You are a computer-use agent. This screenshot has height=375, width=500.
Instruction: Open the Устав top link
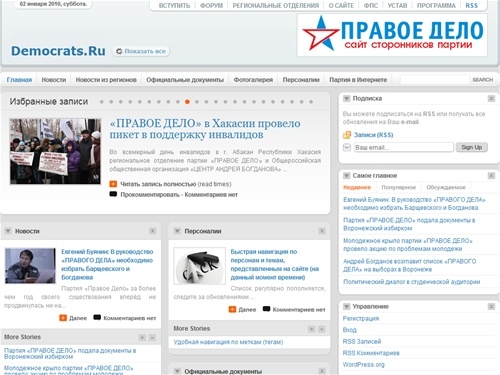coord(397,6)
